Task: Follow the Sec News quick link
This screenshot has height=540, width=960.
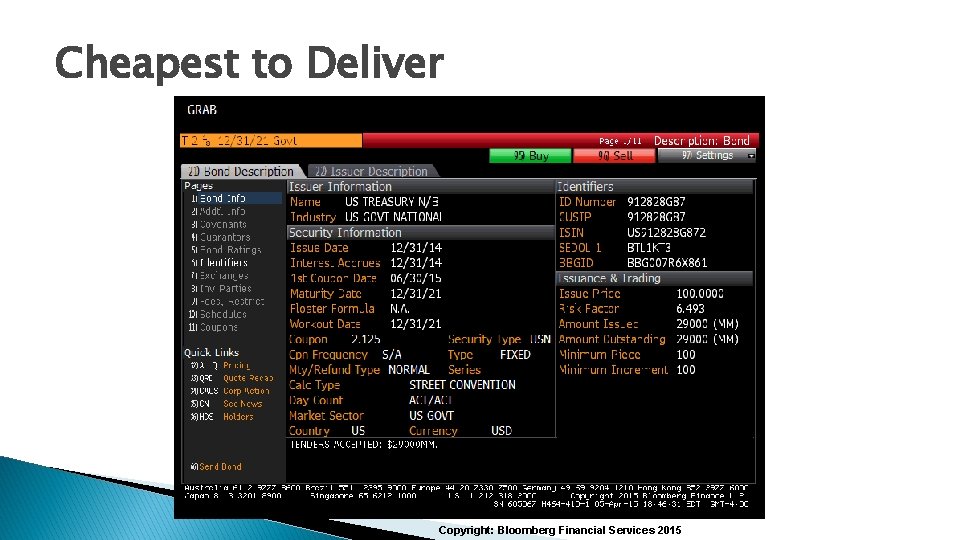Action: 242,404
